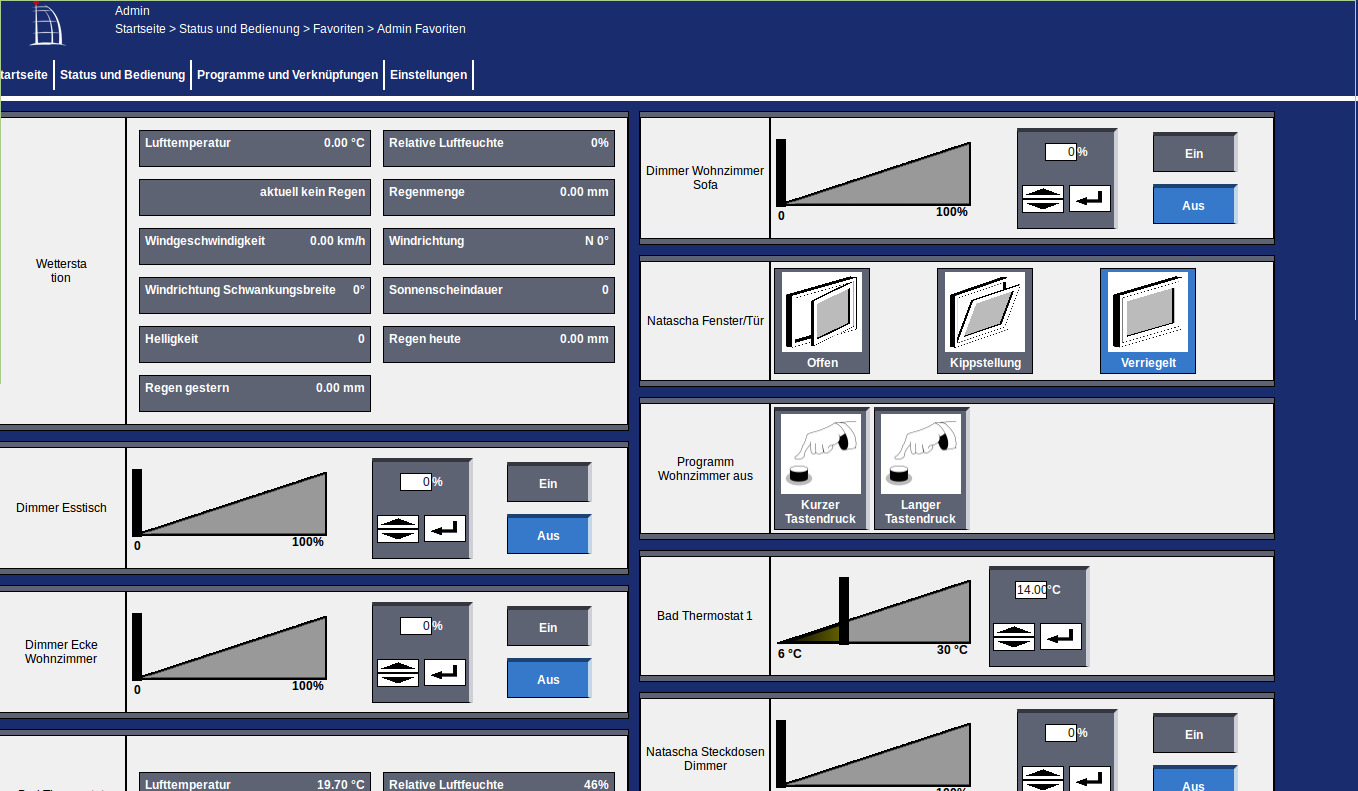Focus the Dimmer Esstisch percent input field
This screenshot has height=791, width=1358.
(x=416, y=482)
